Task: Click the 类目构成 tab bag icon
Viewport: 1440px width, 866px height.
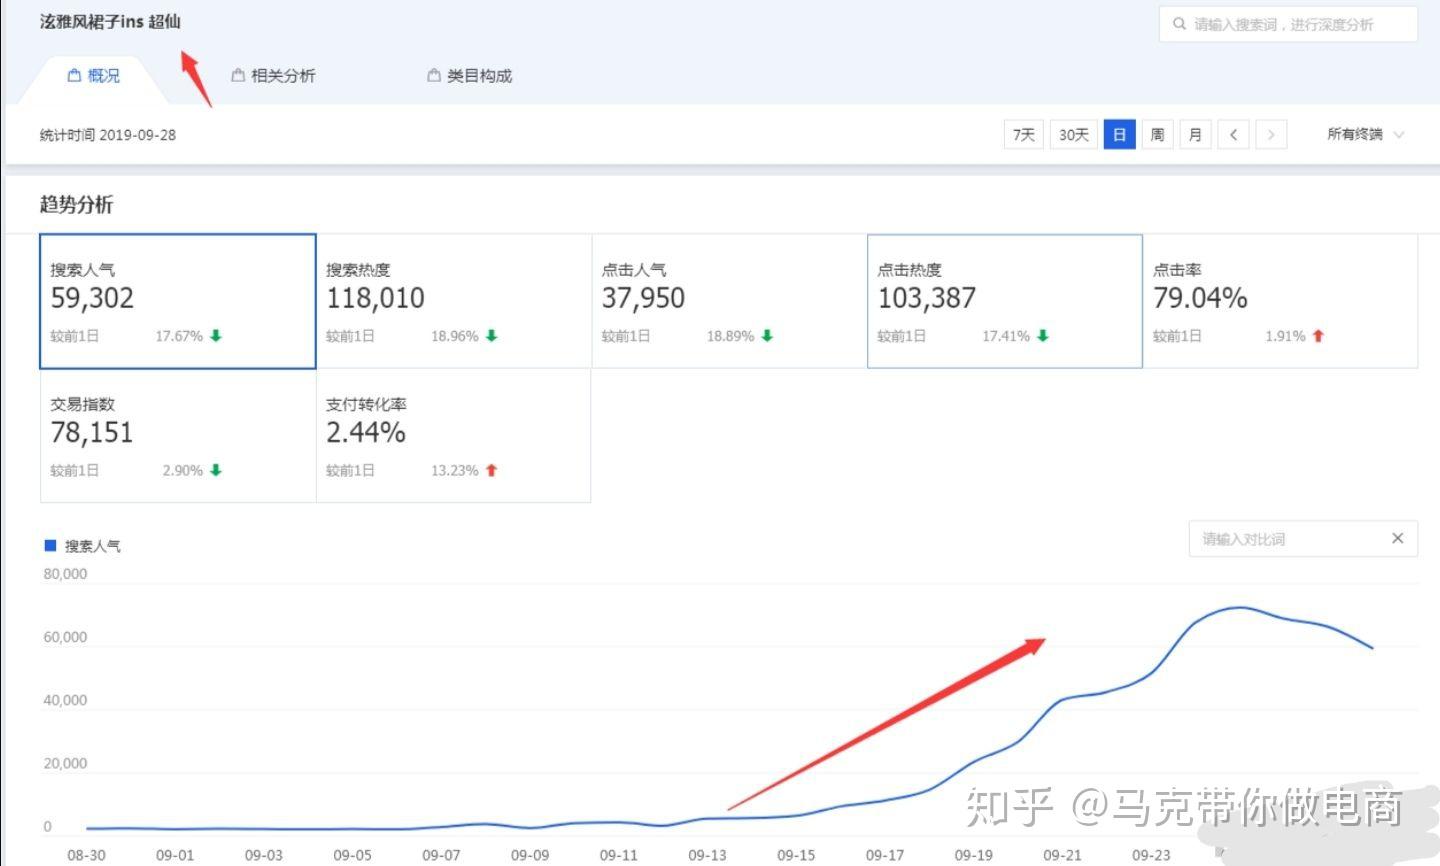Action: [433, 76]
